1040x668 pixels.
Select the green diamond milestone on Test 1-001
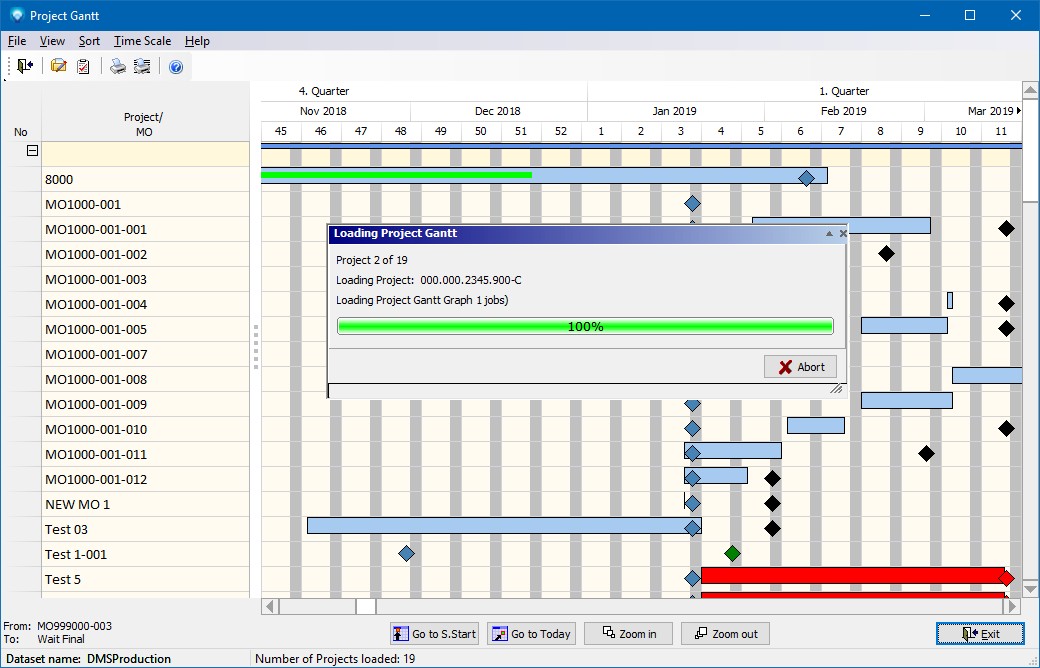coord(732,553)
